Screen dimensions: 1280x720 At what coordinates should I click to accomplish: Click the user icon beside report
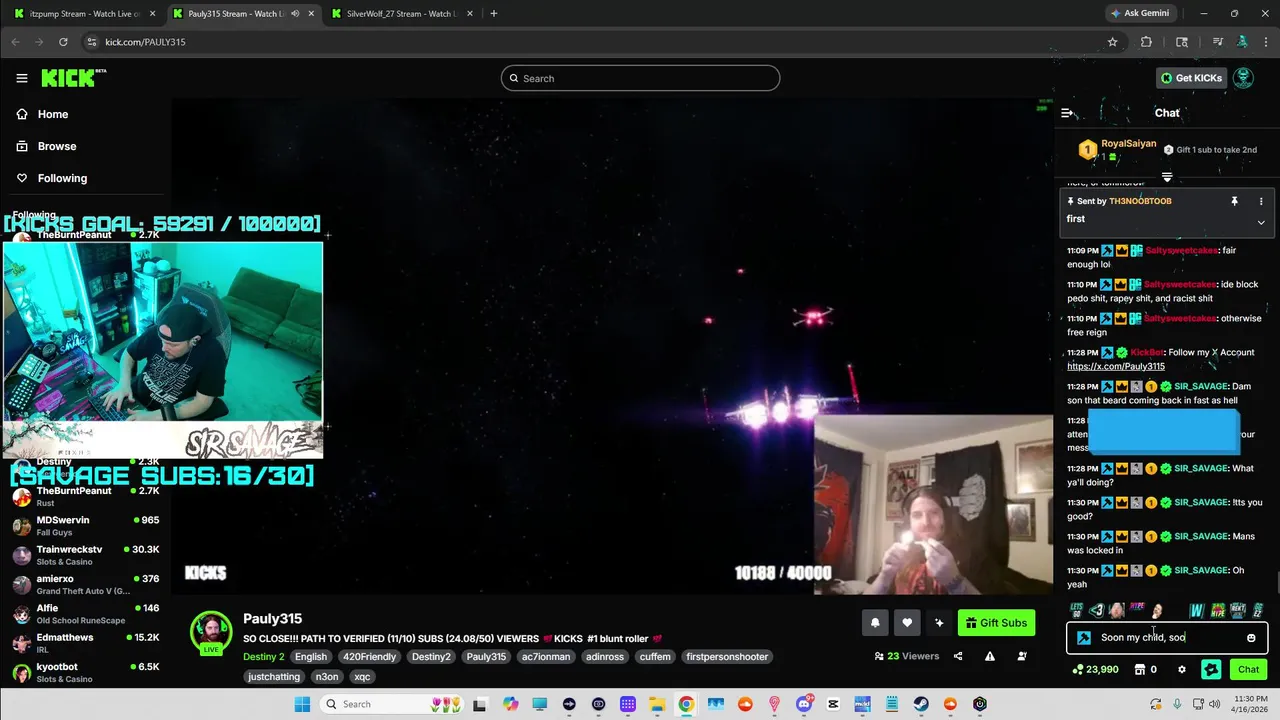point(1022,657)
